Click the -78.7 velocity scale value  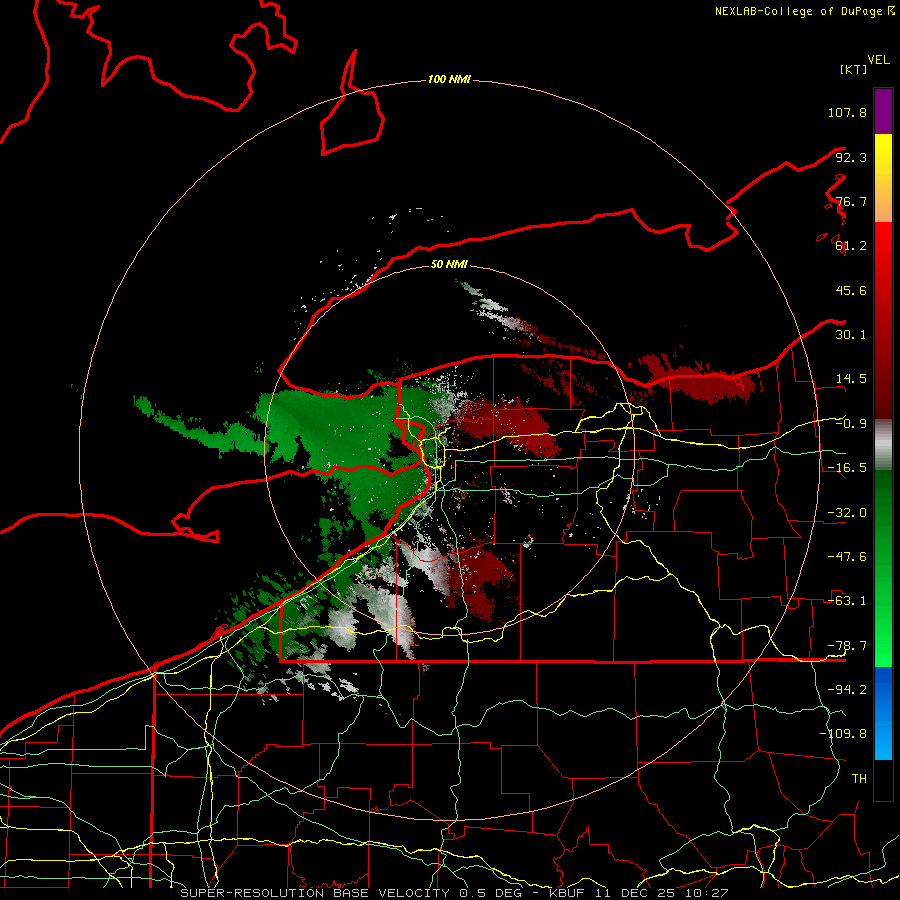click(x=847, y=646)
